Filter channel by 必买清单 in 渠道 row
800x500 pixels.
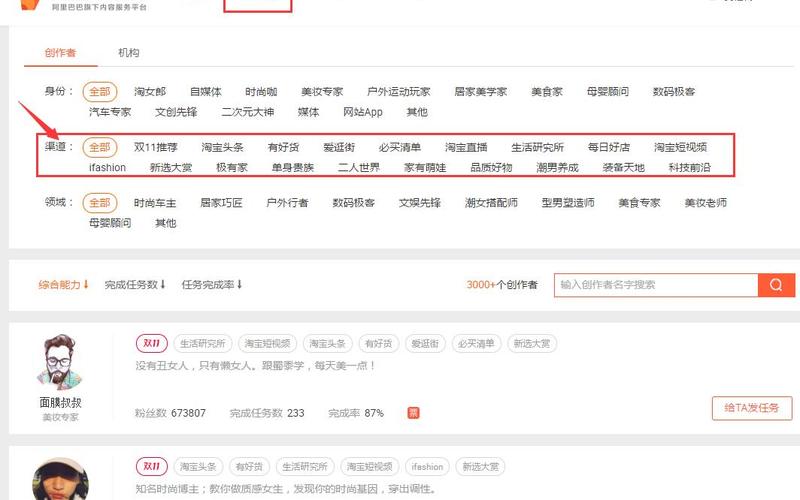click(x=399, y=147)
